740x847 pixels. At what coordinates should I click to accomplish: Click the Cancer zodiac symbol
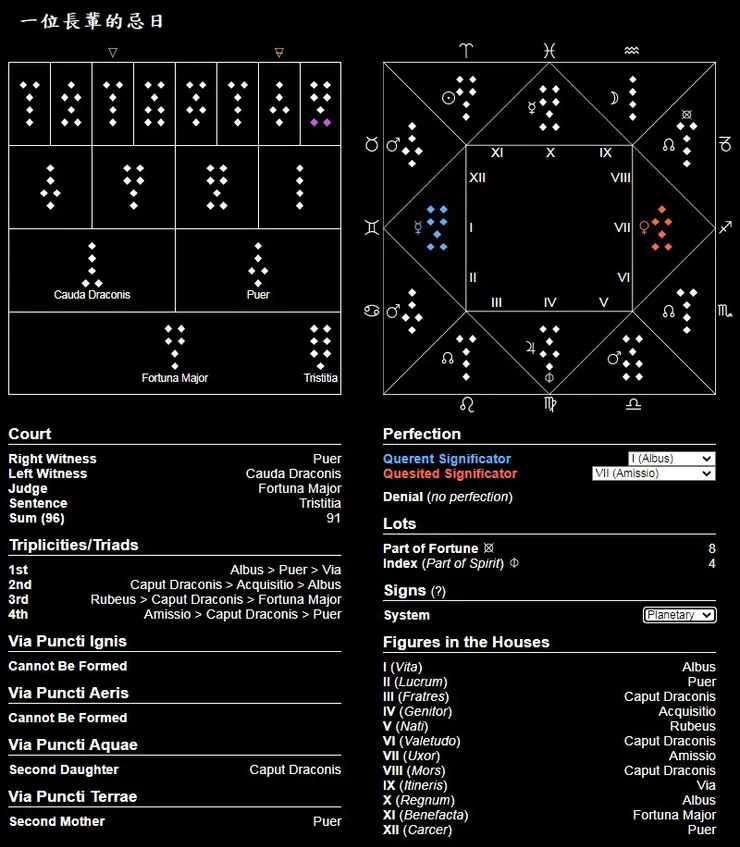372,311
